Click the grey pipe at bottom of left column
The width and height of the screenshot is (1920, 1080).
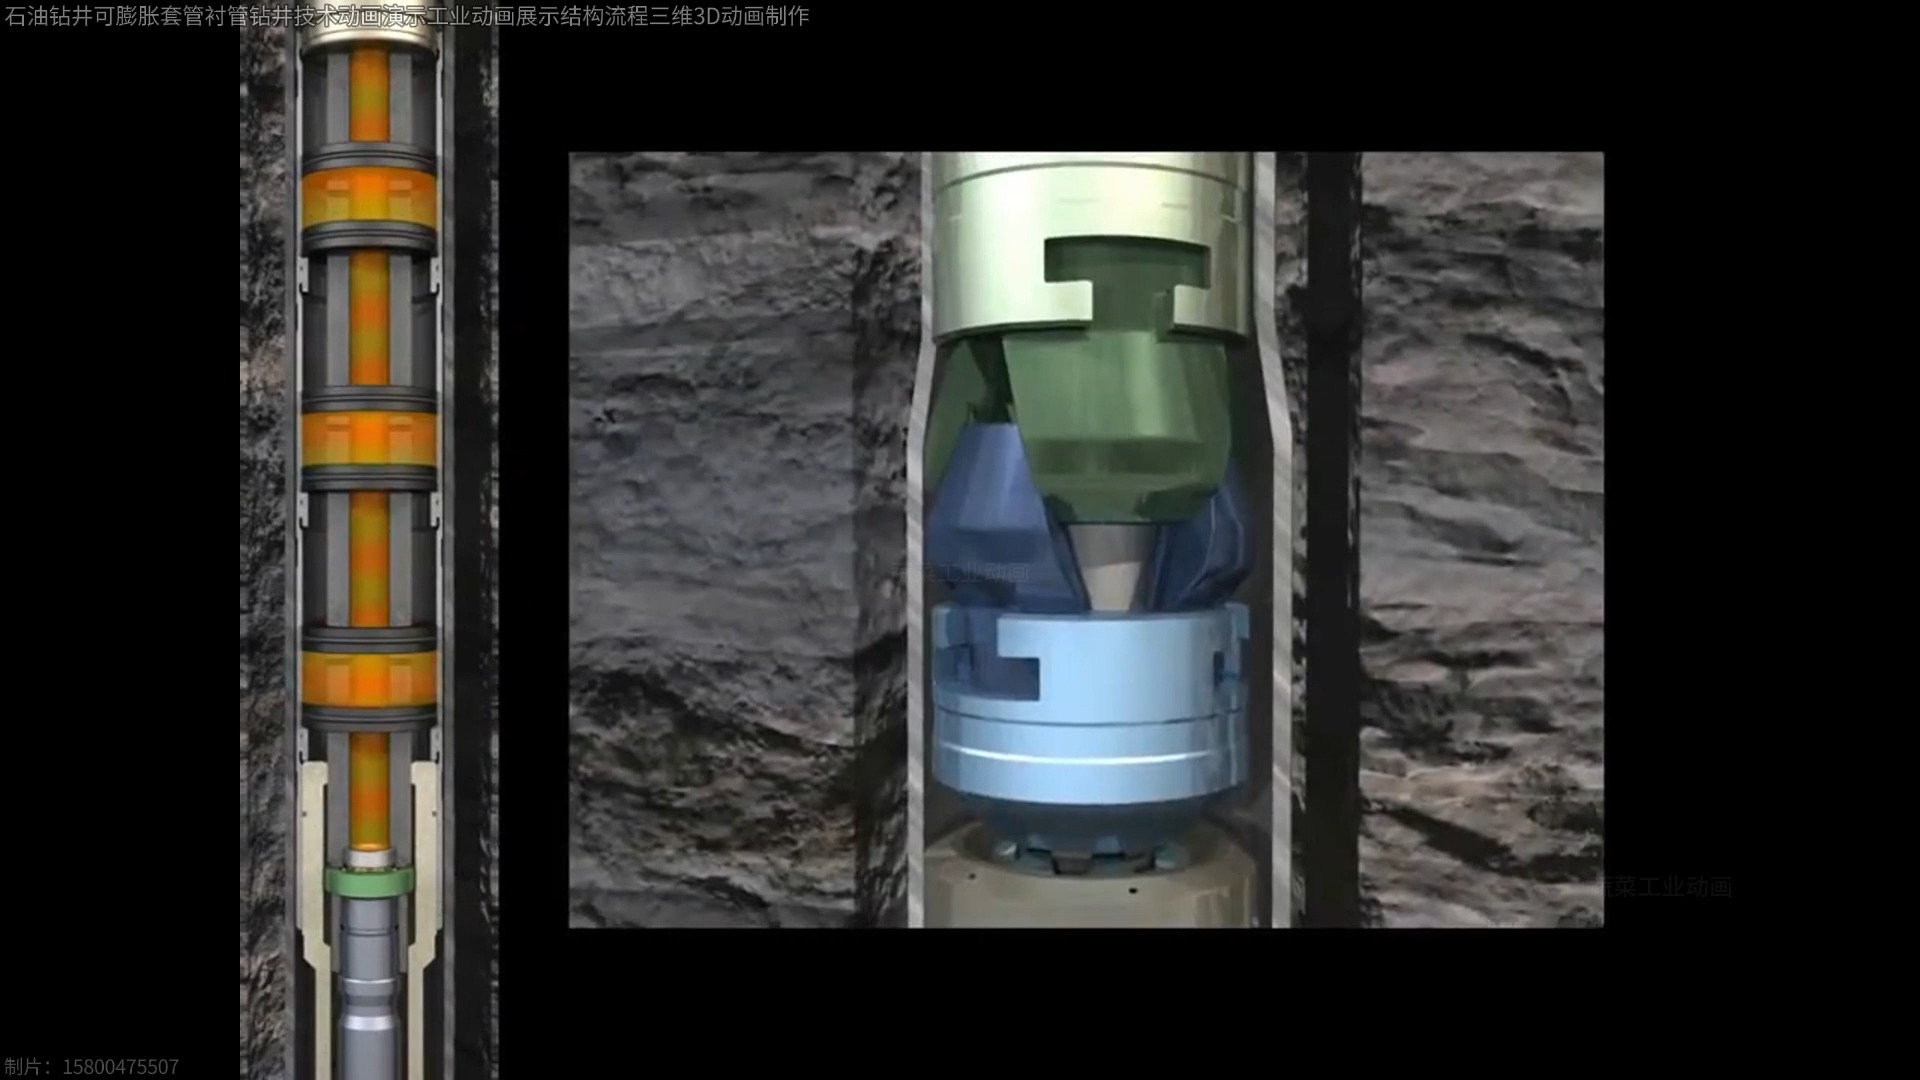pos(369,990)
